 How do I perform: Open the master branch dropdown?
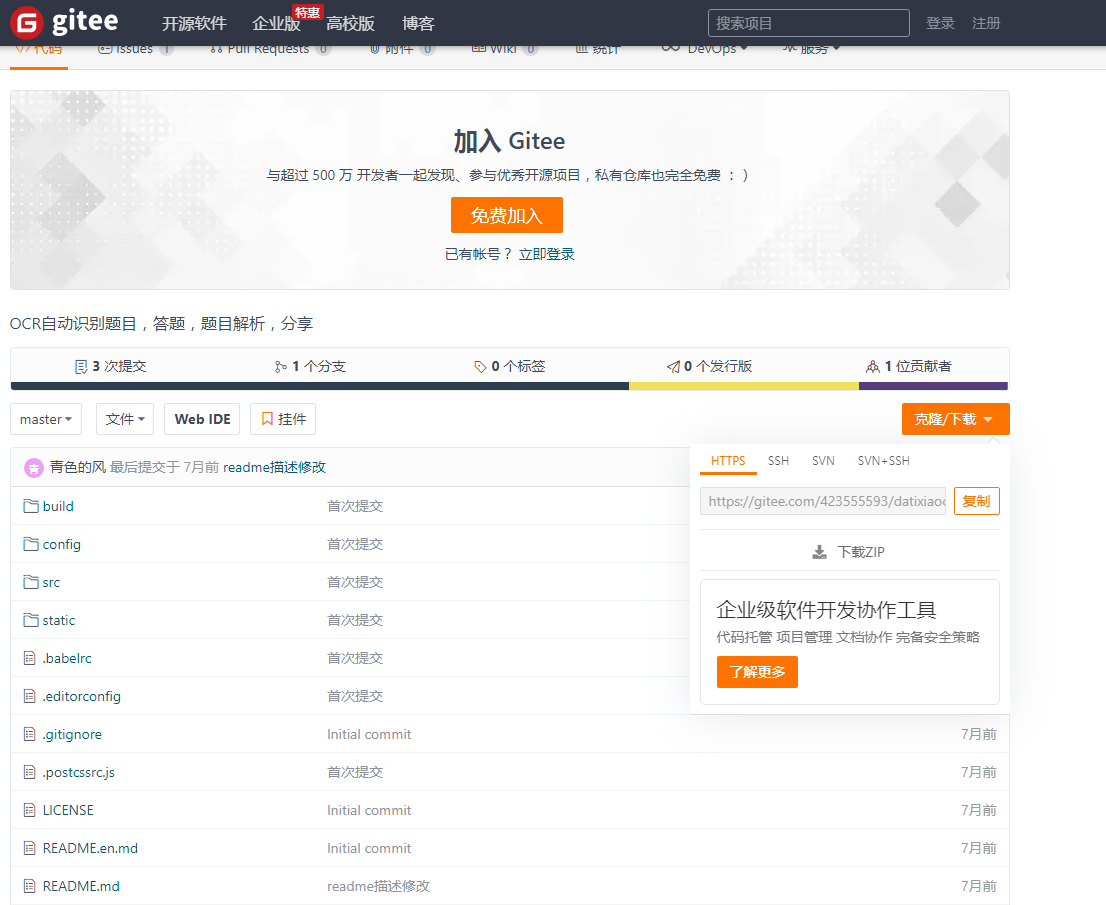pyautogui.click(x=45, y=418)
